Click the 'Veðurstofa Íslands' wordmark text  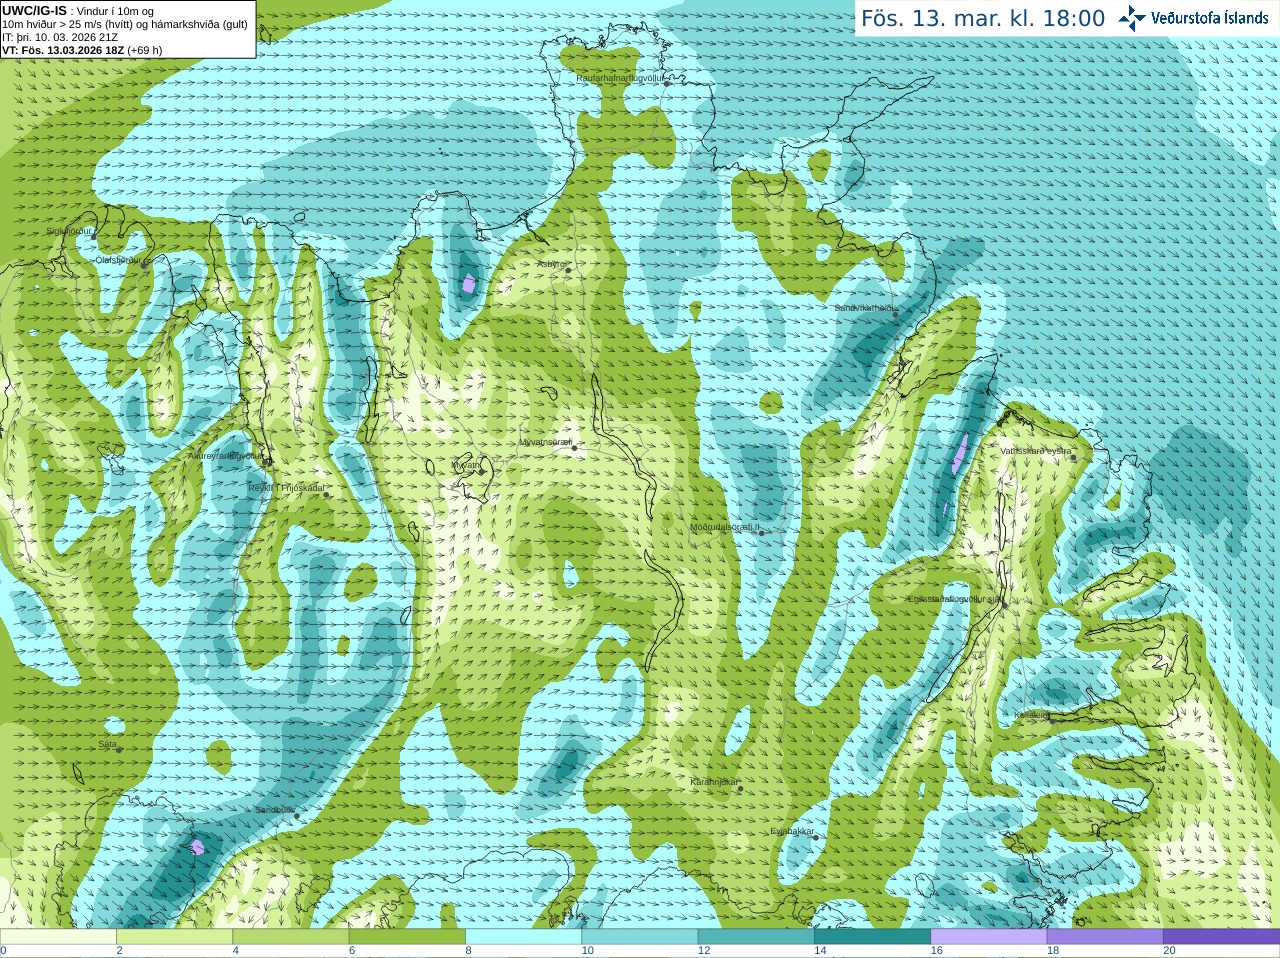tap(1209, 18)
